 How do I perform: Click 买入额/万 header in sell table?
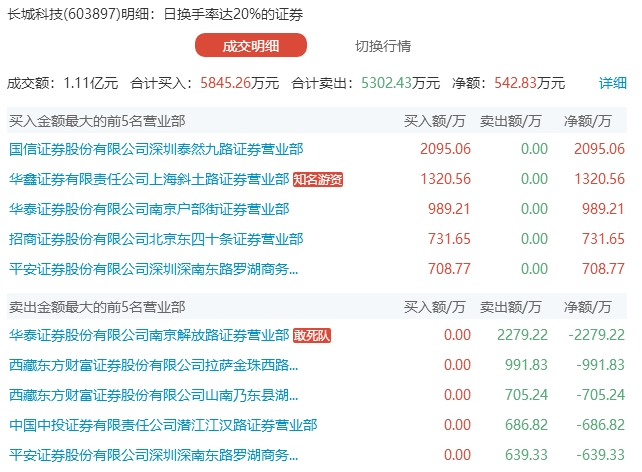click(434, 307)
